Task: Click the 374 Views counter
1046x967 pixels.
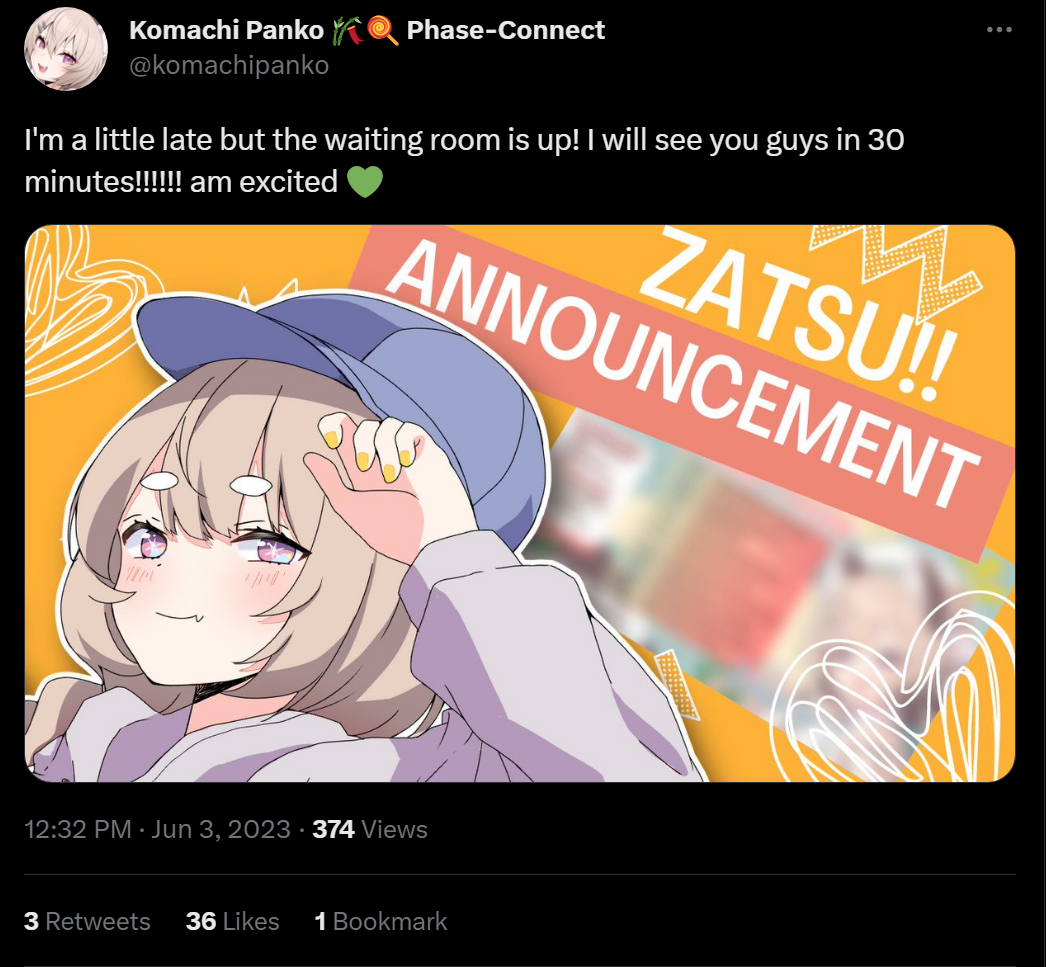Action: coord(370,829)
